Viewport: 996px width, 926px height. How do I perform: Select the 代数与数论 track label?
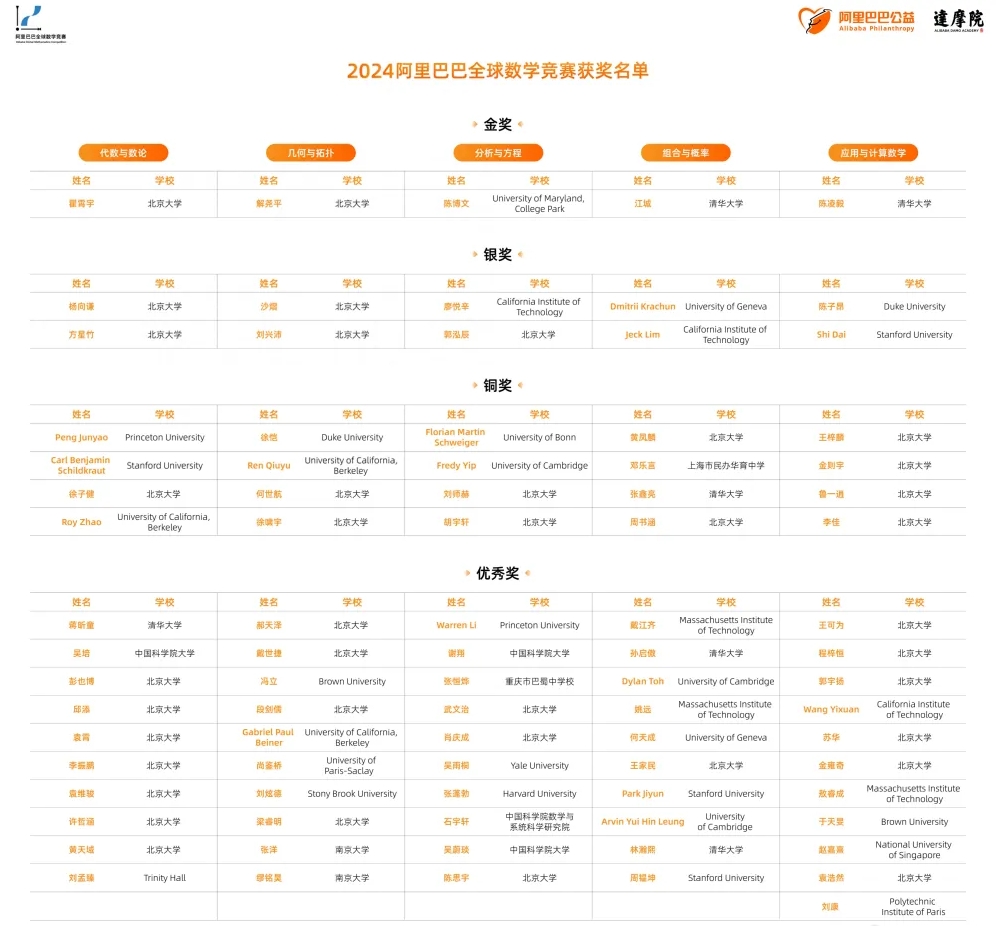123,153
